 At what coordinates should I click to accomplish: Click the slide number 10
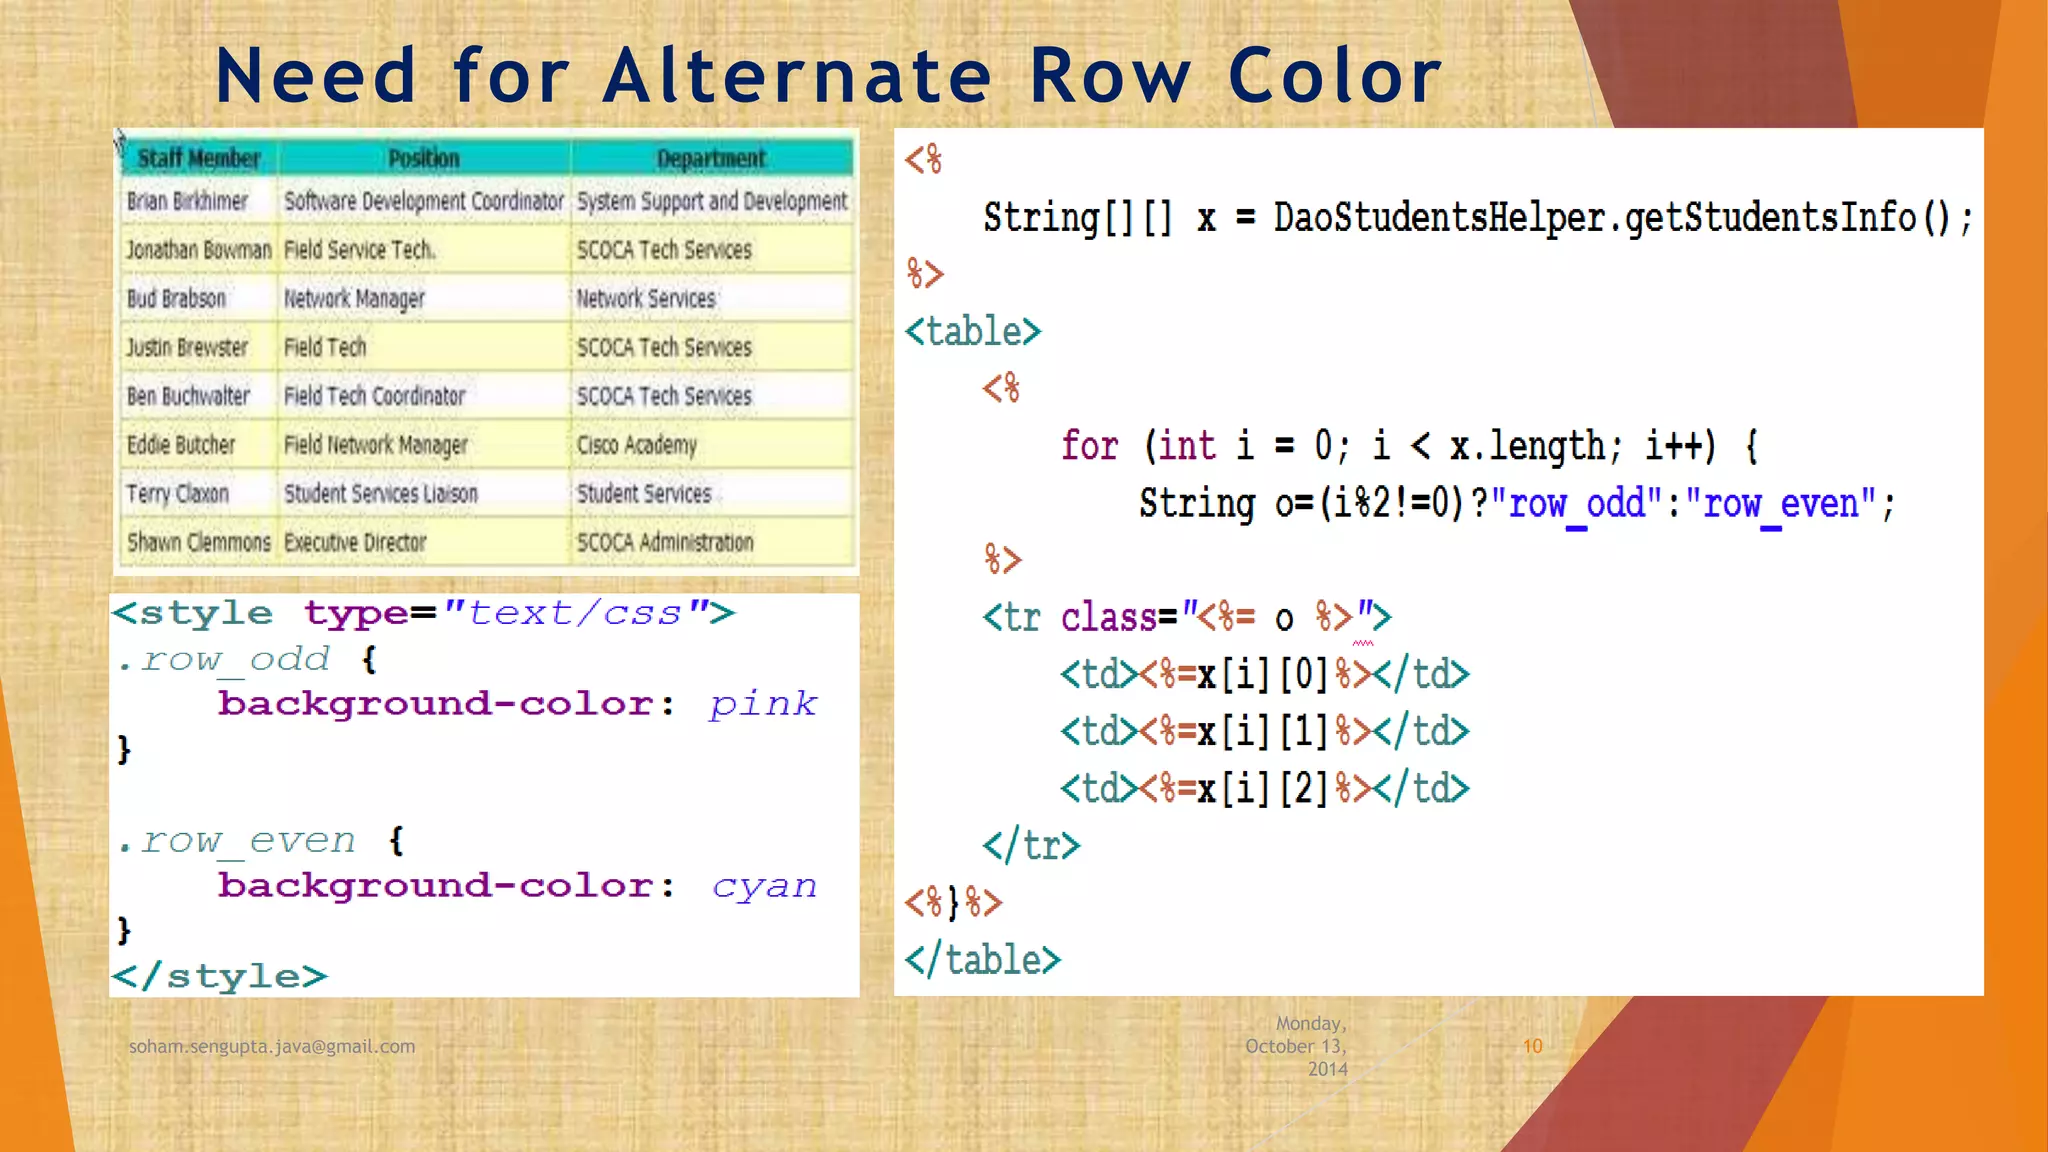tap(1533, 1046)
